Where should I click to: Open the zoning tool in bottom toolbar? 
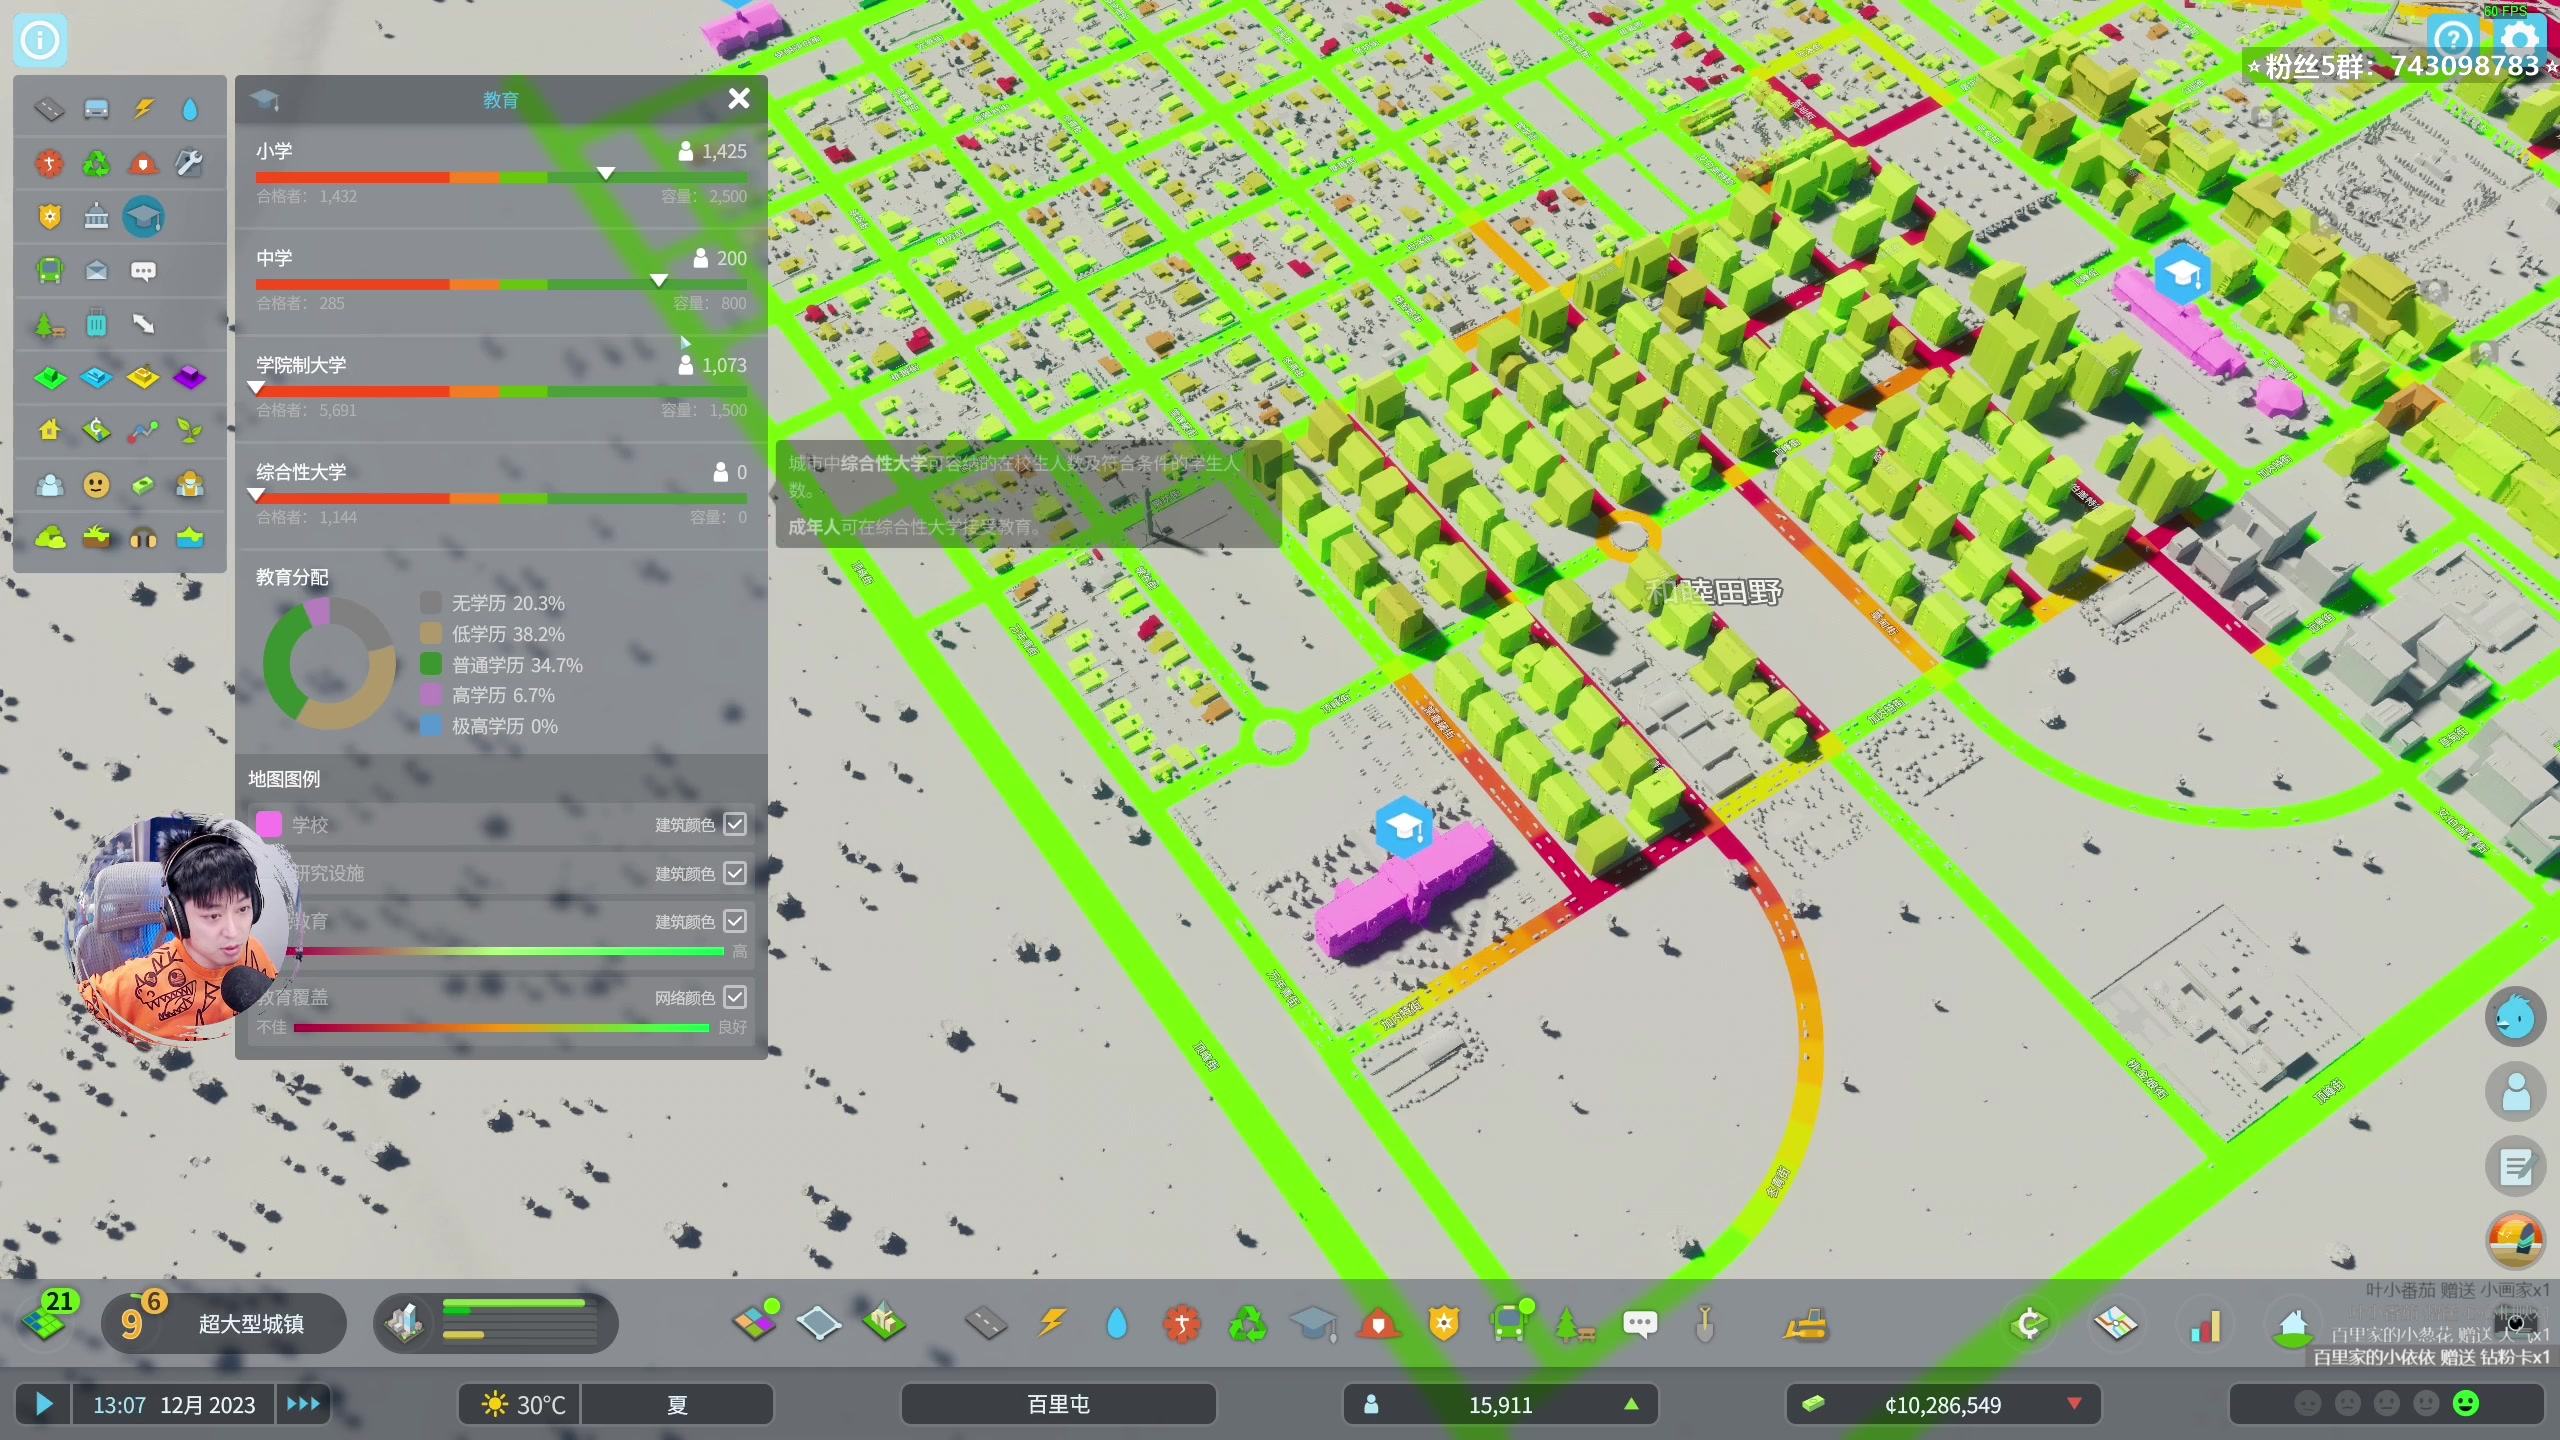pos(756,1323)
